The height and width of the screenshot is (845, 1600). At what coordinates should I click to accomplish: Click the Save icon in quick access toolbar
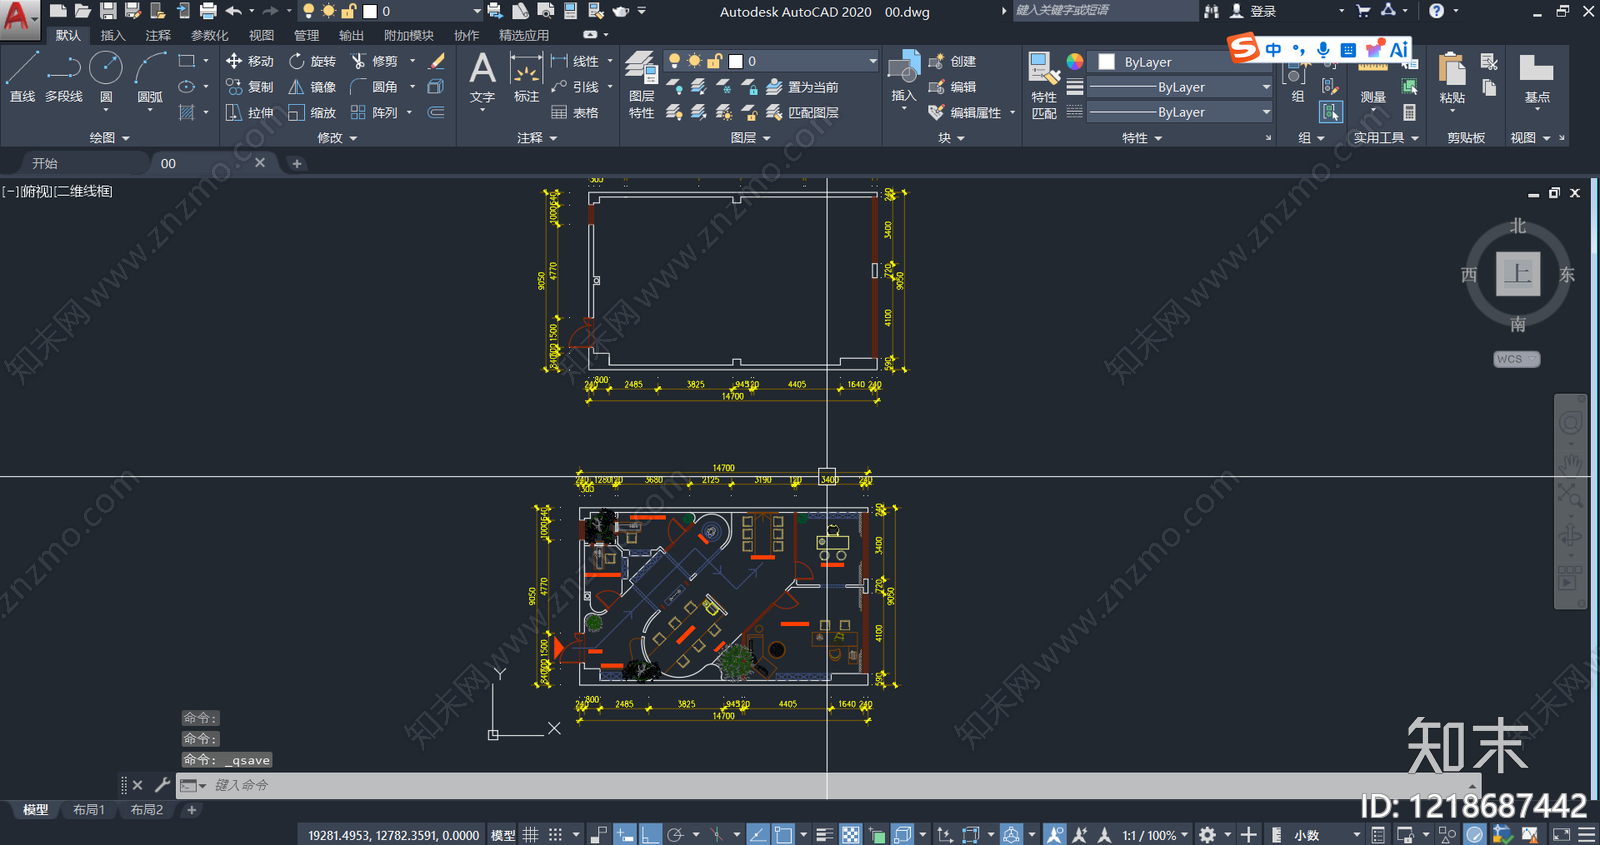coord(108,11)
